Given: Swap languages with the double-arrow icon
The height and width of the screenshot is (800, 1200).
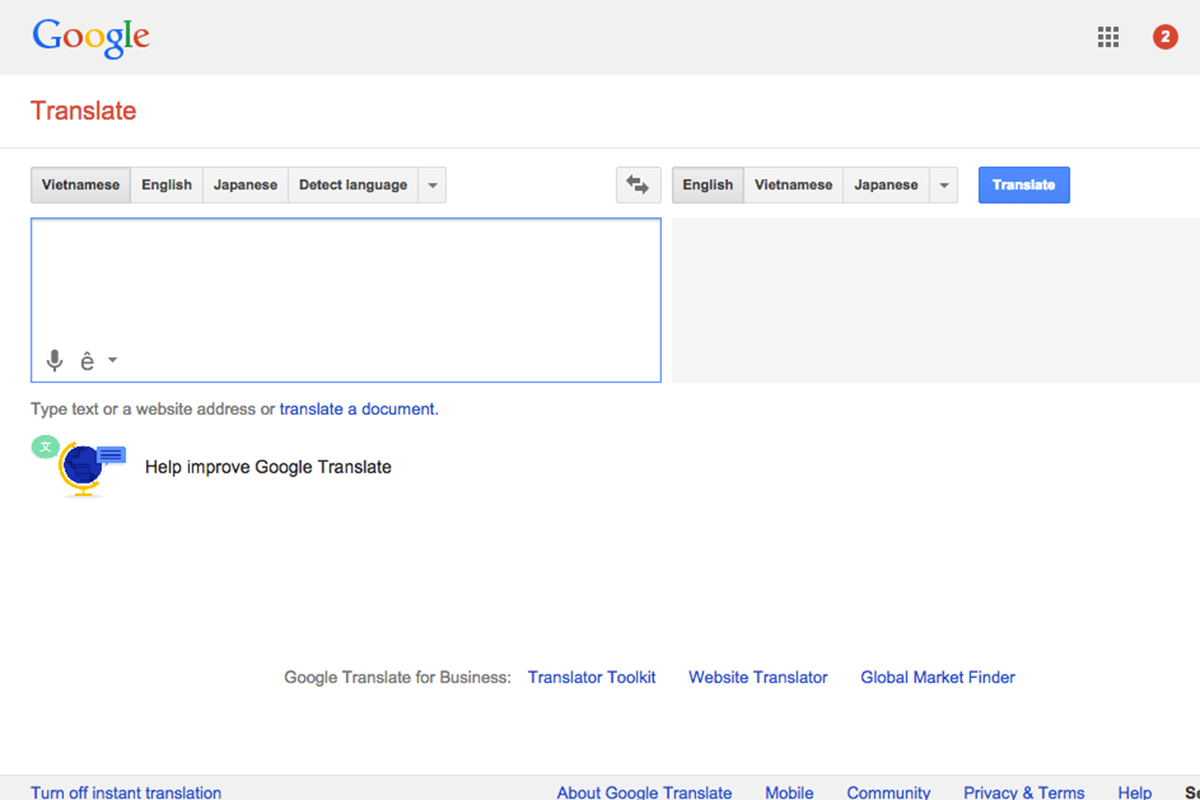Looking at the screenshot, I should click(638, 185).
